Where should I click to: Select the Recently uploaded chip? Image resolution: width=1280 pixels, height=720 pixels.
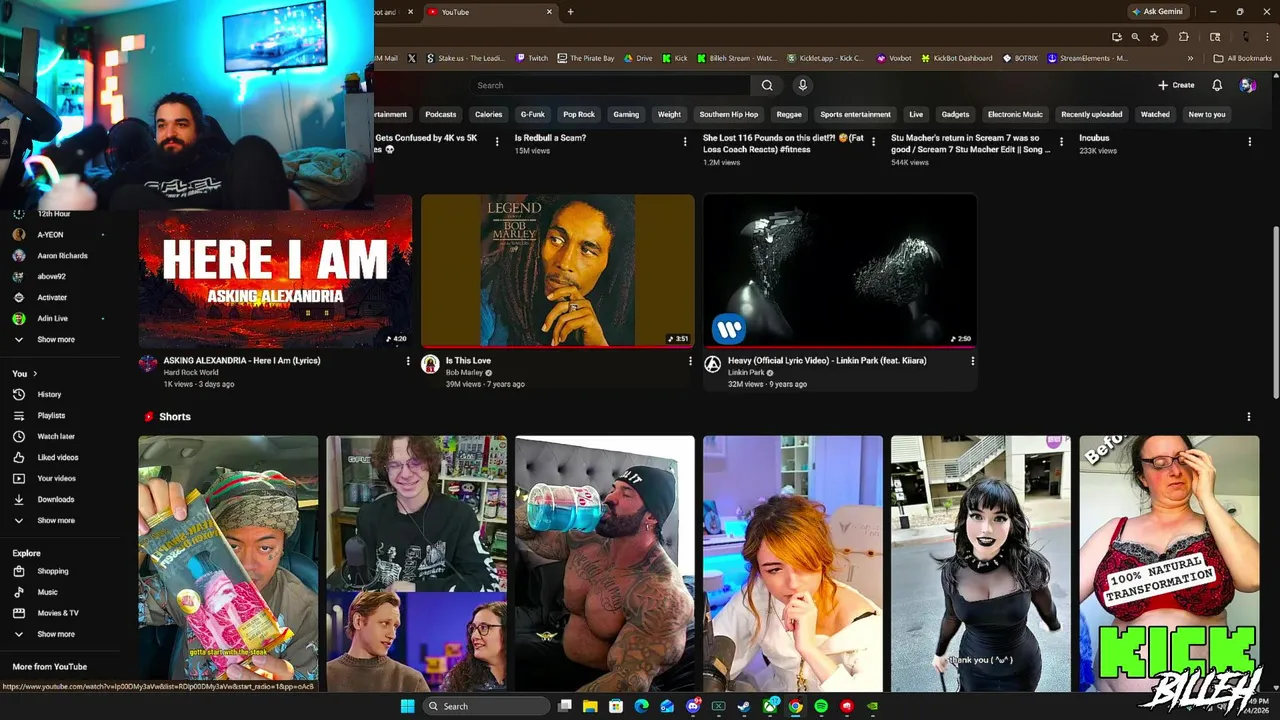pos(1091,114)
